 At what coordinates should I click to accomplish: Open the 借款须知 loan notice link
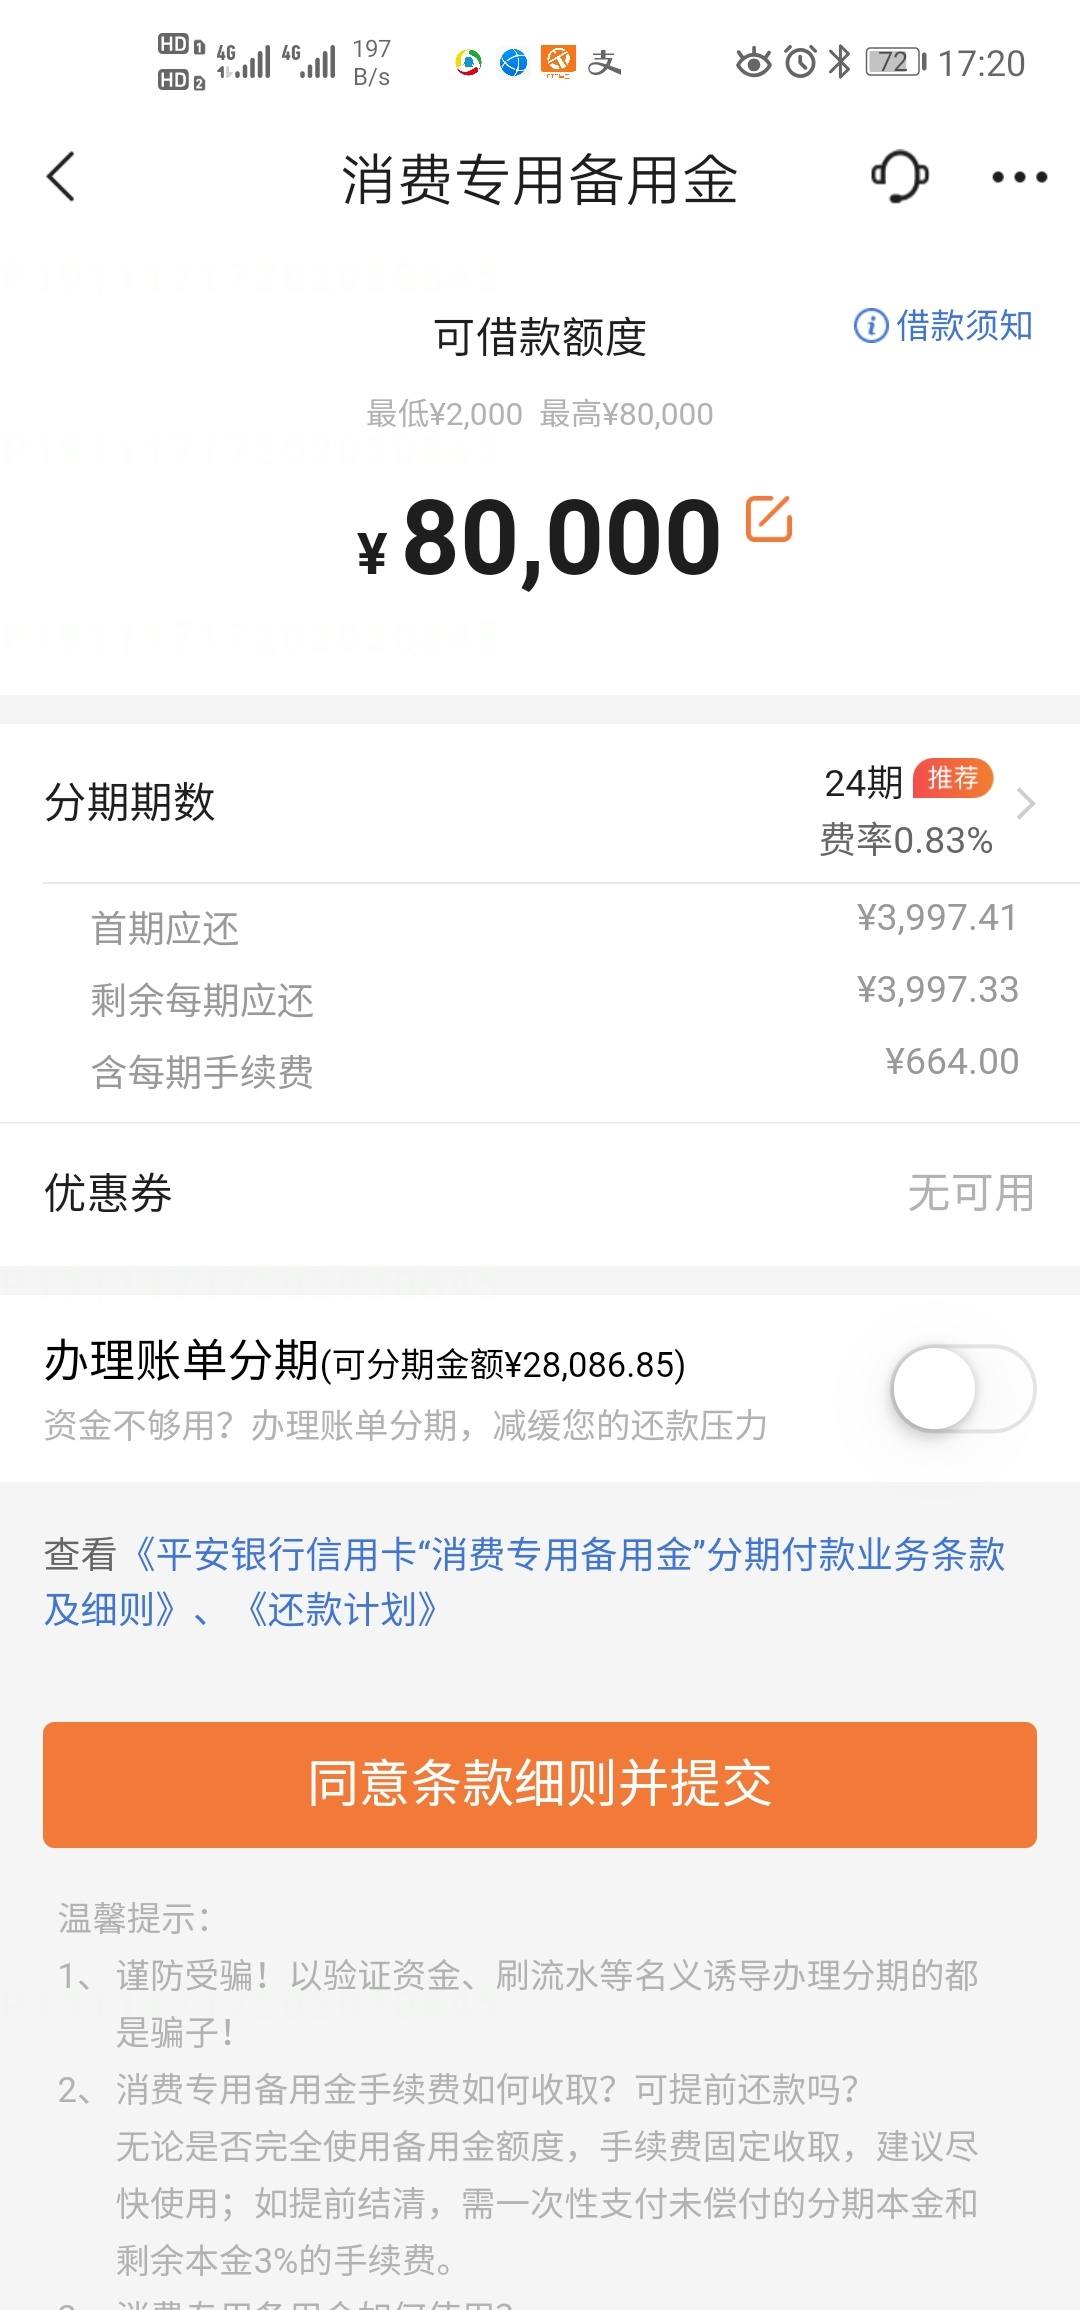[964, 326]
